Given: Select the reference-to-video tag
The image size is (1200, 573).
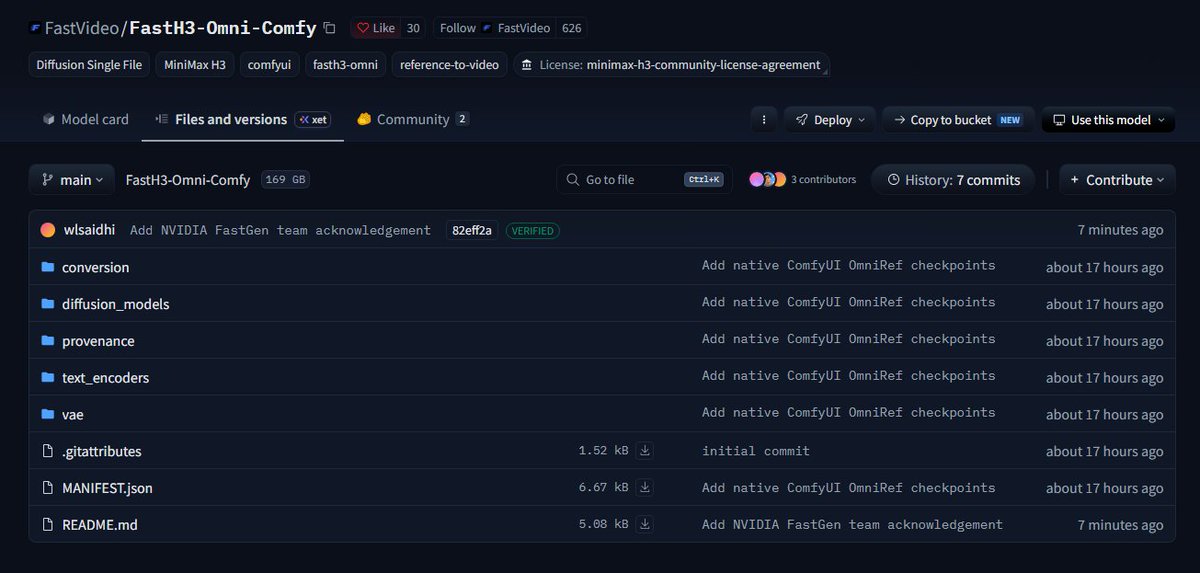Looking at the screenshot, I should coord(449,65).
